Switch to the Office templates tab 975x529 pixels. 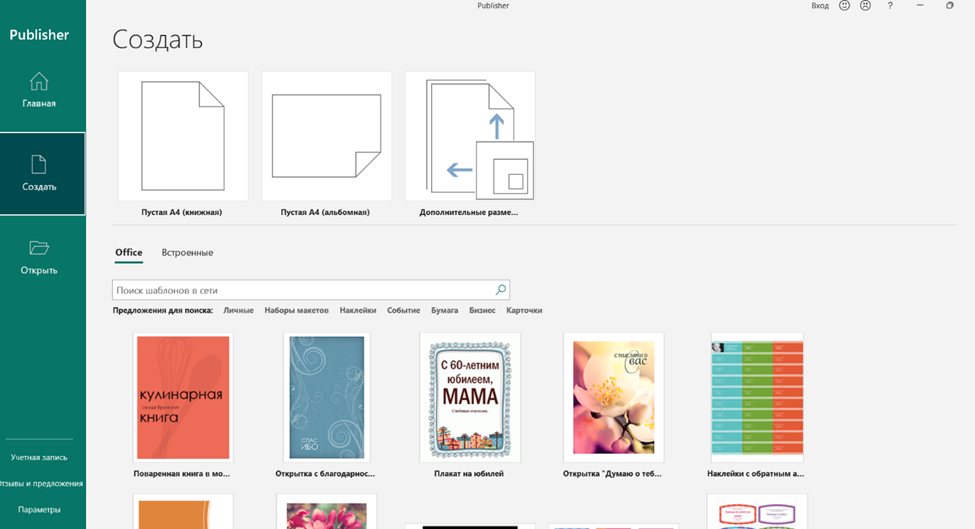(129, 252)
